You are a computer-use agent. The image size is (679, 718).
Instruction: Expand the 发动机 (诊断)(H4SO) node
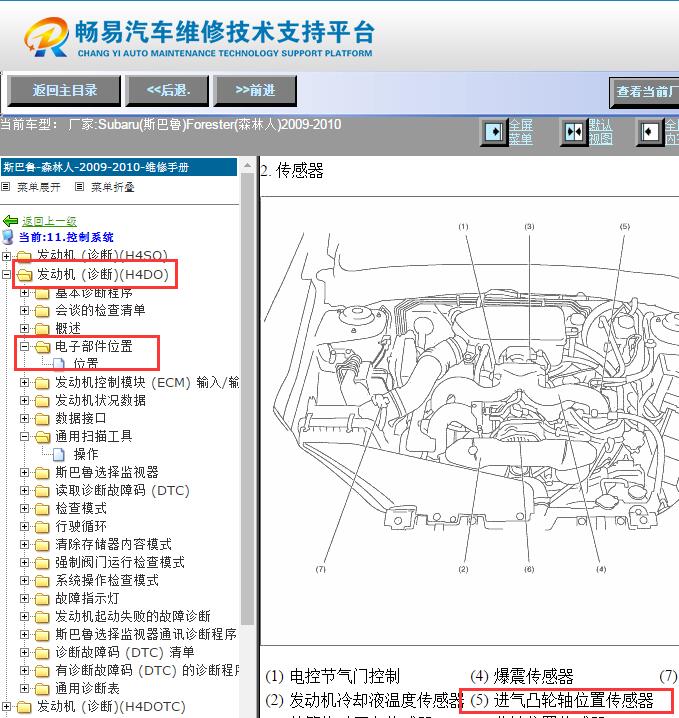(6, 256)
